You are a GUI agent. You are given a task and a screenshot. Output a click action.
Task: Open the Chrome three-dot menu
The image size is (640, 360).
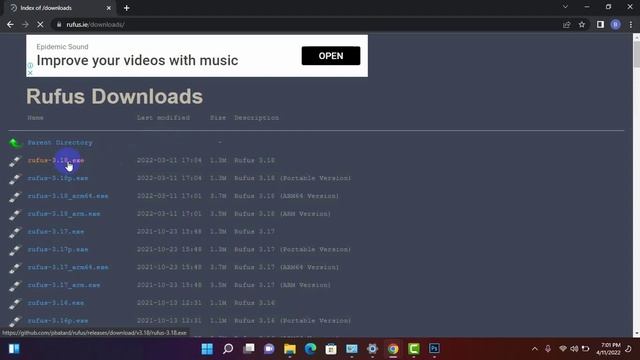coord(631,24)
